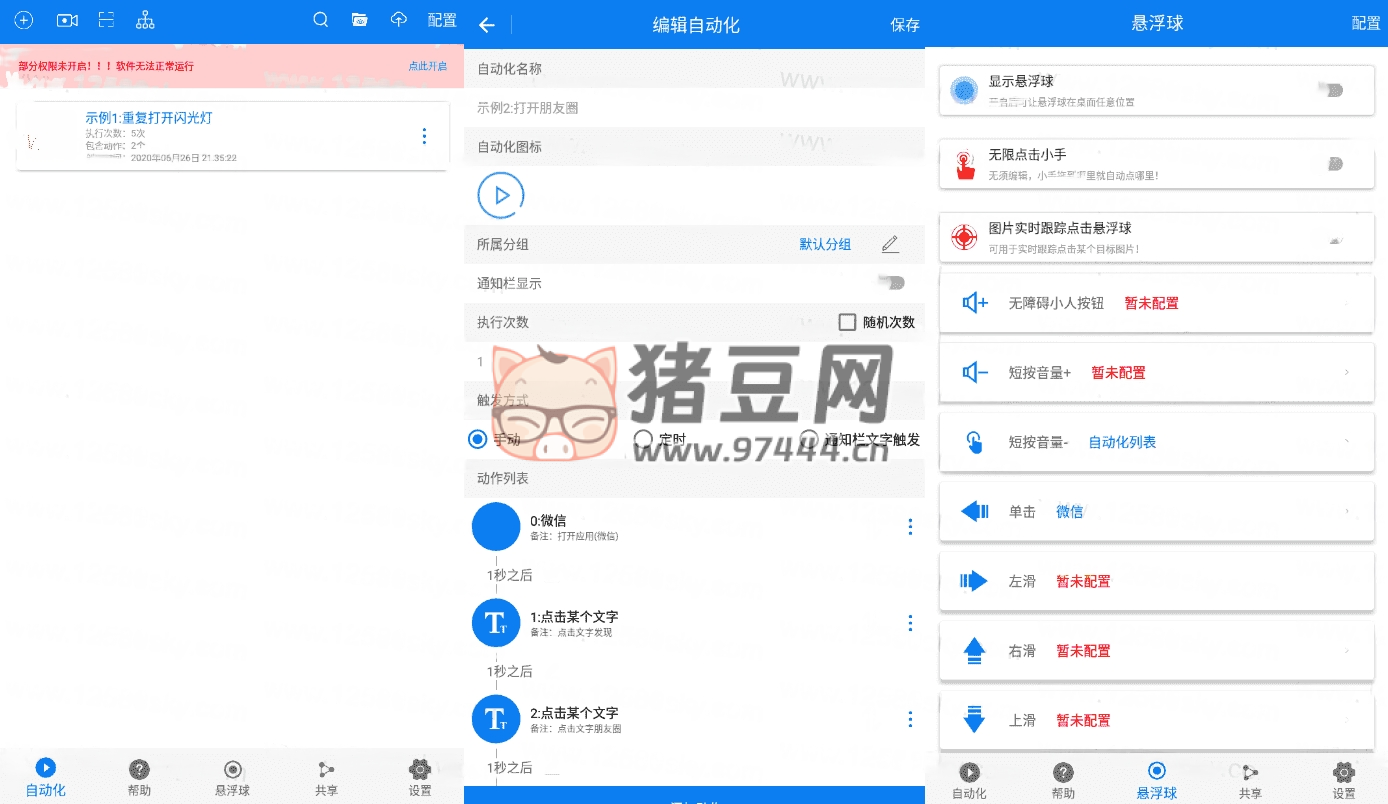Check the 随机次数 checkbox
Viewport: 1388px width, 804px height.
point(848,322)
